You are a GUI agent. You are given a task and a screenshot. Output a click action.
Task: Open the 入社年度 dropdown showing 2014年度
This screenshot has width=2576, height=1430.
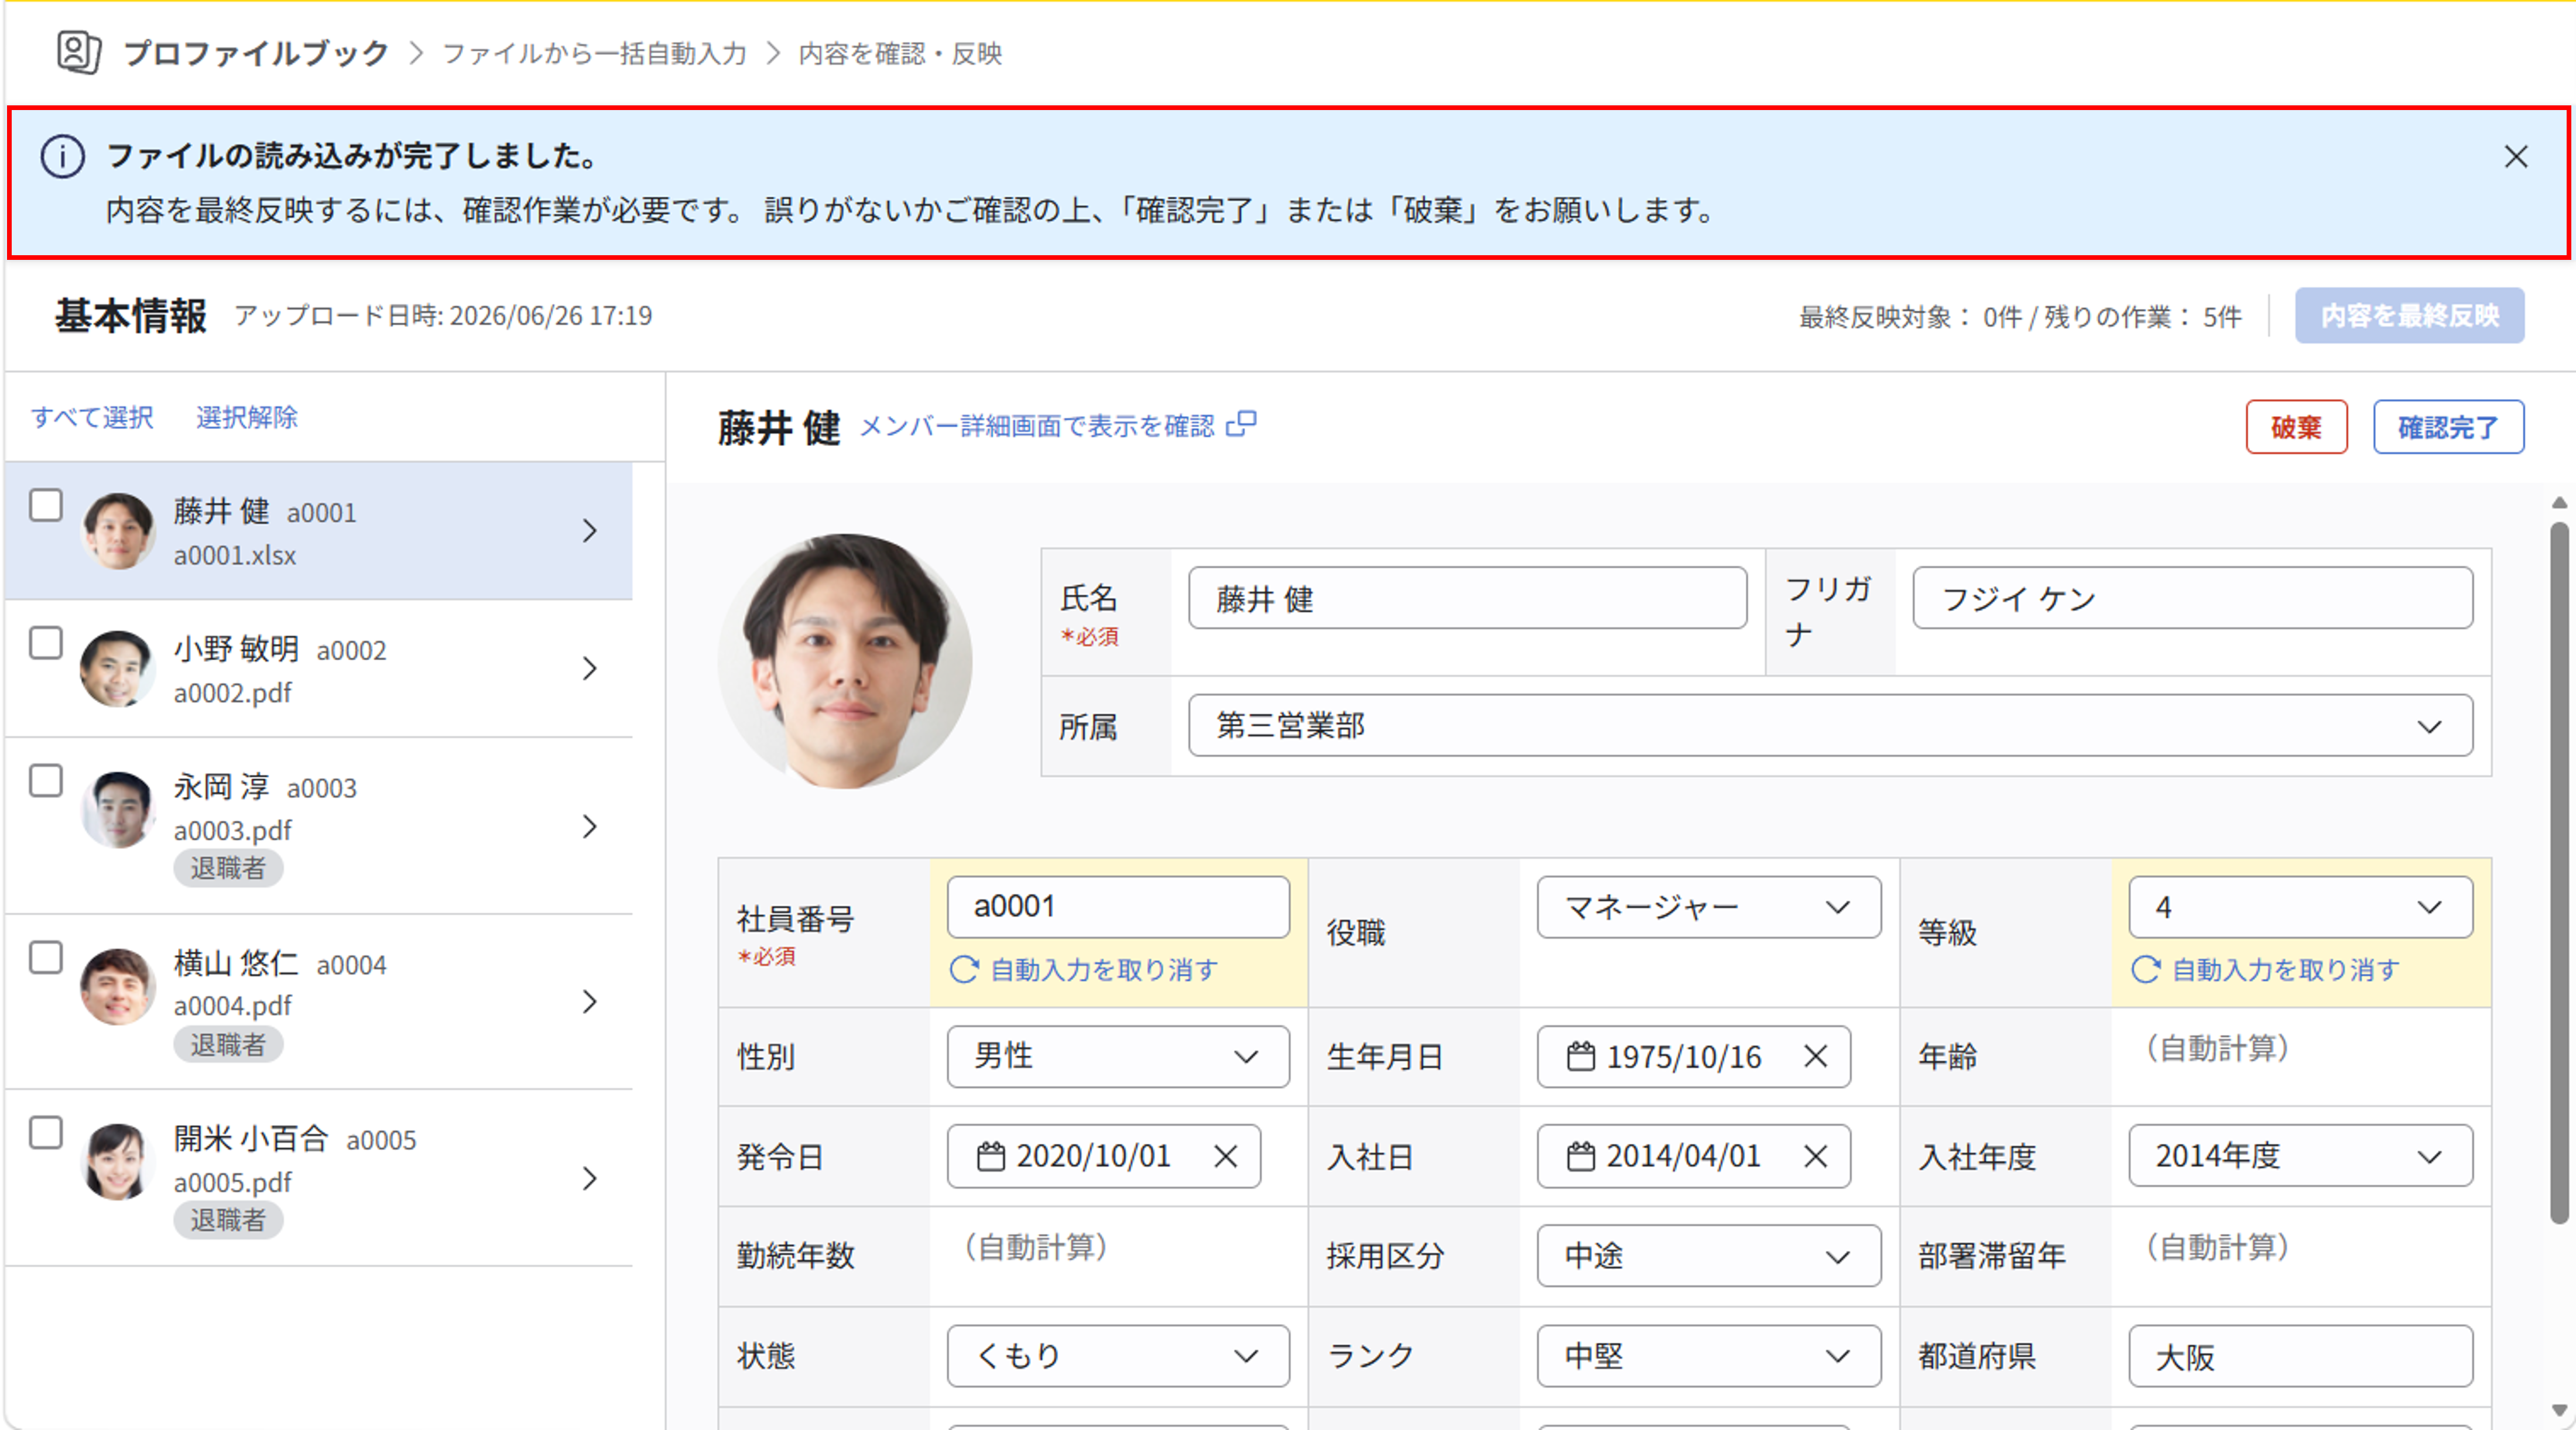pyautogui.click(x=2300, y=1156)
